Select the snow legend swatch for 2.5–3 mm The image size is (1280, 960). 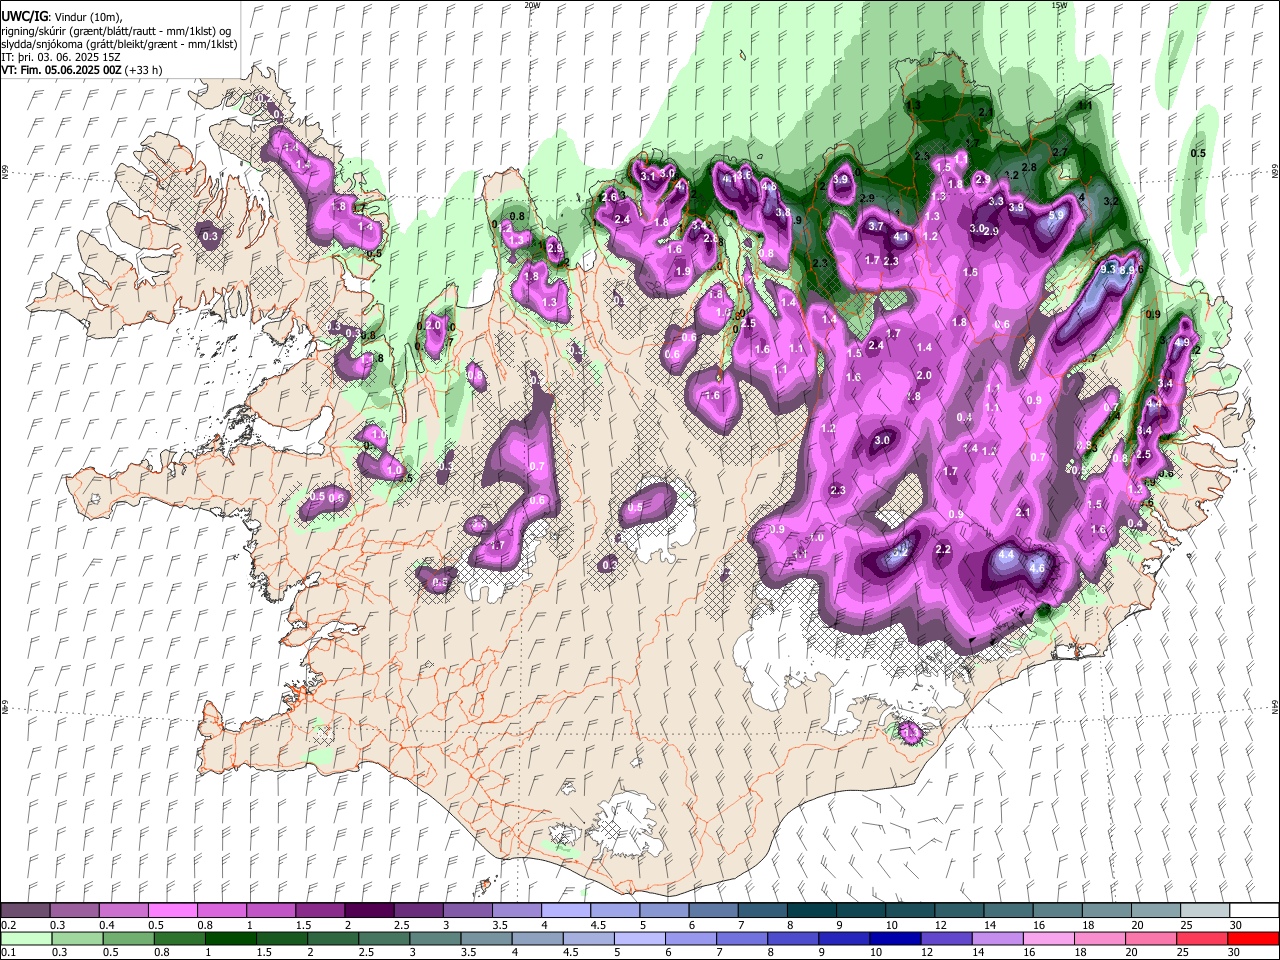[x=418, y=910]
